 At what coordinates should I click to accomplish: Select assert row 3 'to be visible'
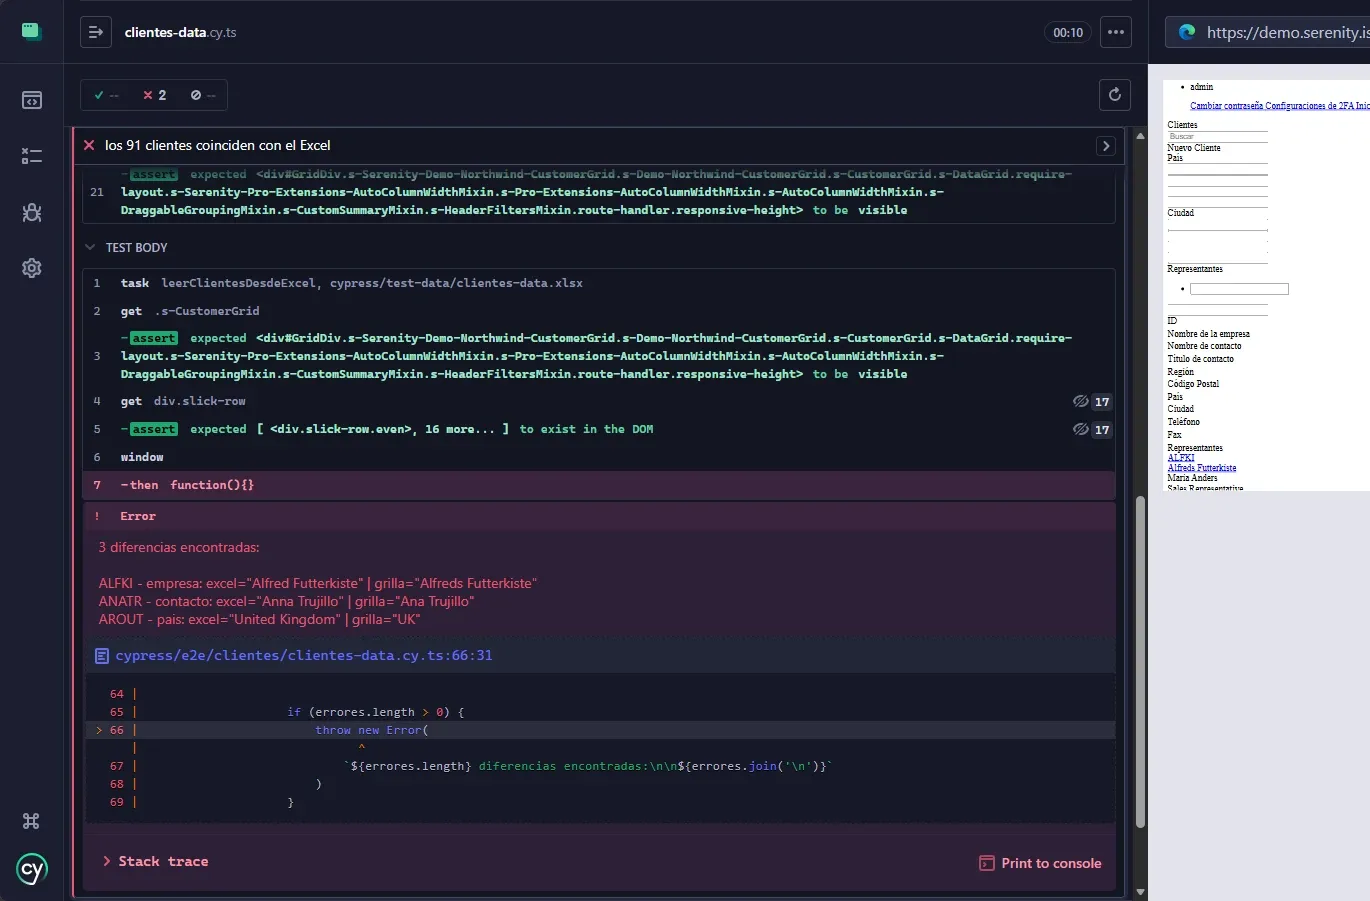[x=598, y=356]
